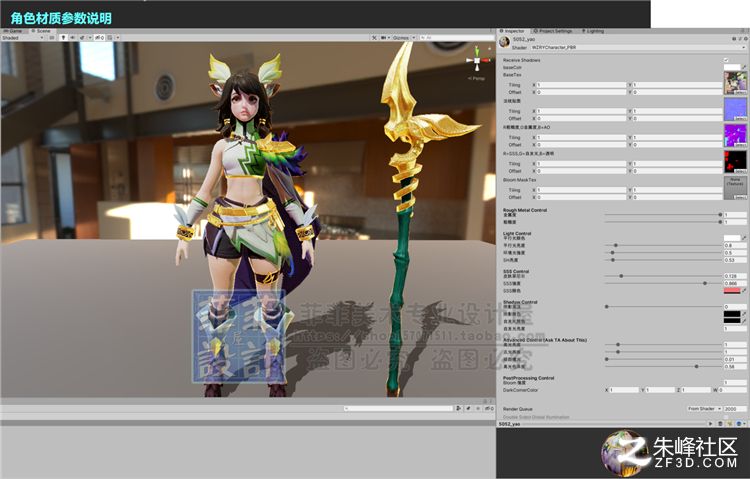Click the DarkCornerColor W input field
This screenshot has width=750, height=479.
click(x=732, y=390)
